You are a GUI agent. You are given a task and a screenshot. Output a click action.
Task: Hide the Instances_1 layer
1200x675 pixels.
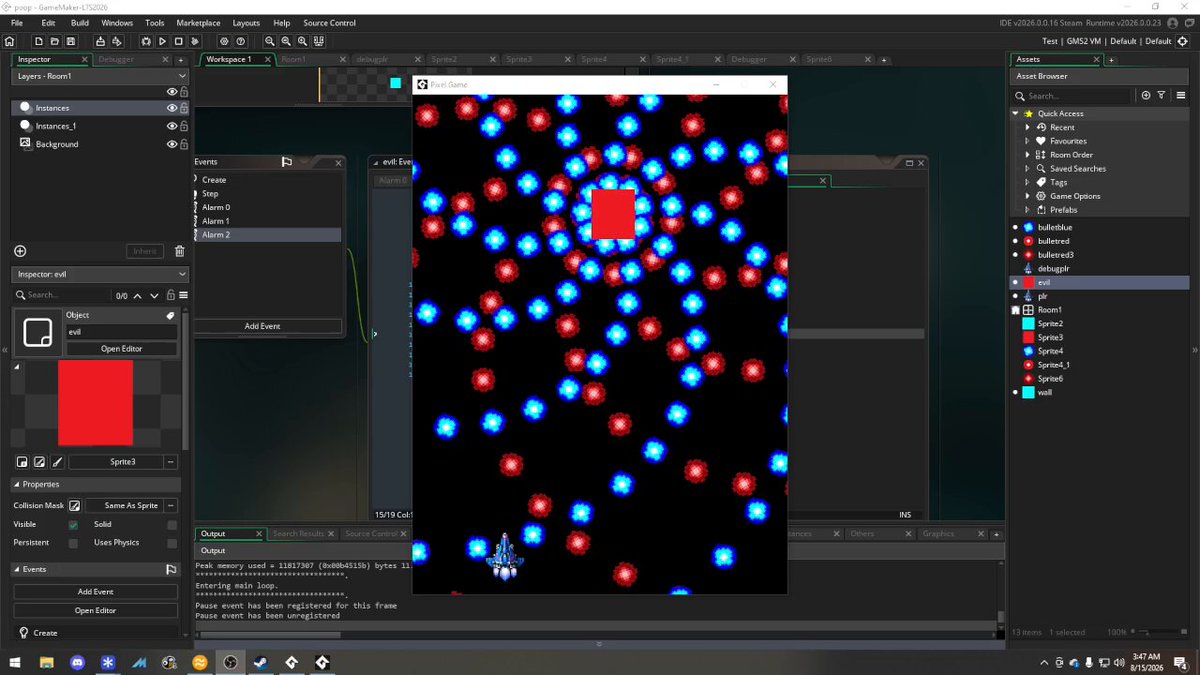click(x=172, y=126)
